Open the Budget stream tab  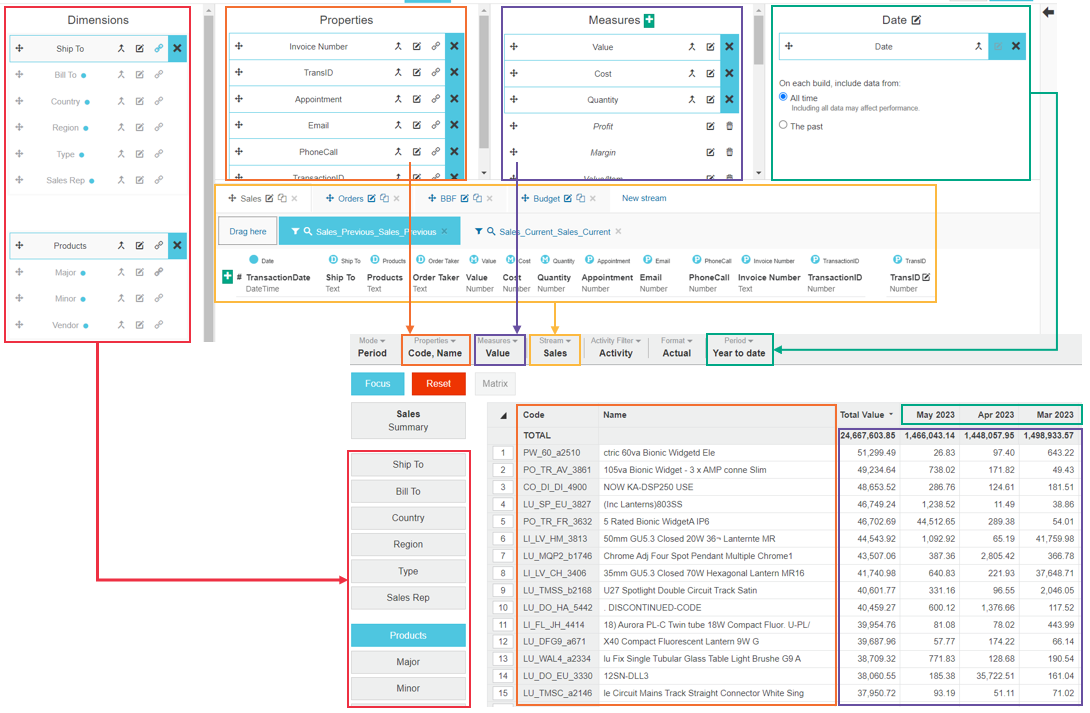tap(539, 198)
